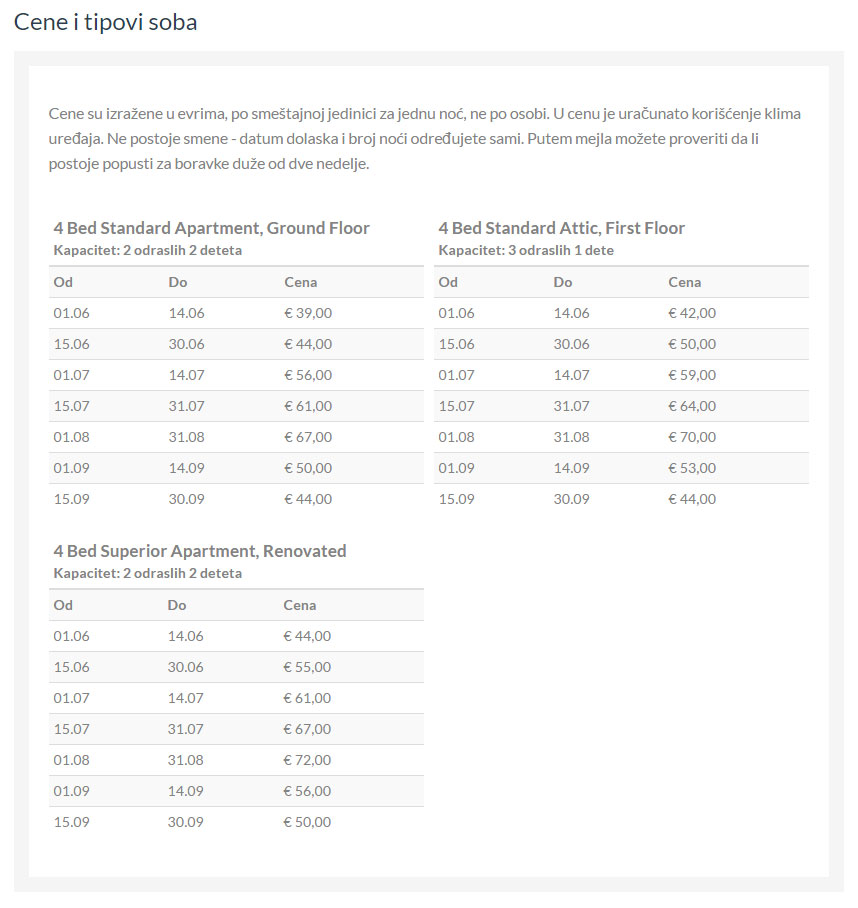Click the € 53,00 price cell
The width and height of the screenshot is (858, 908).
(x=692, y=468)
